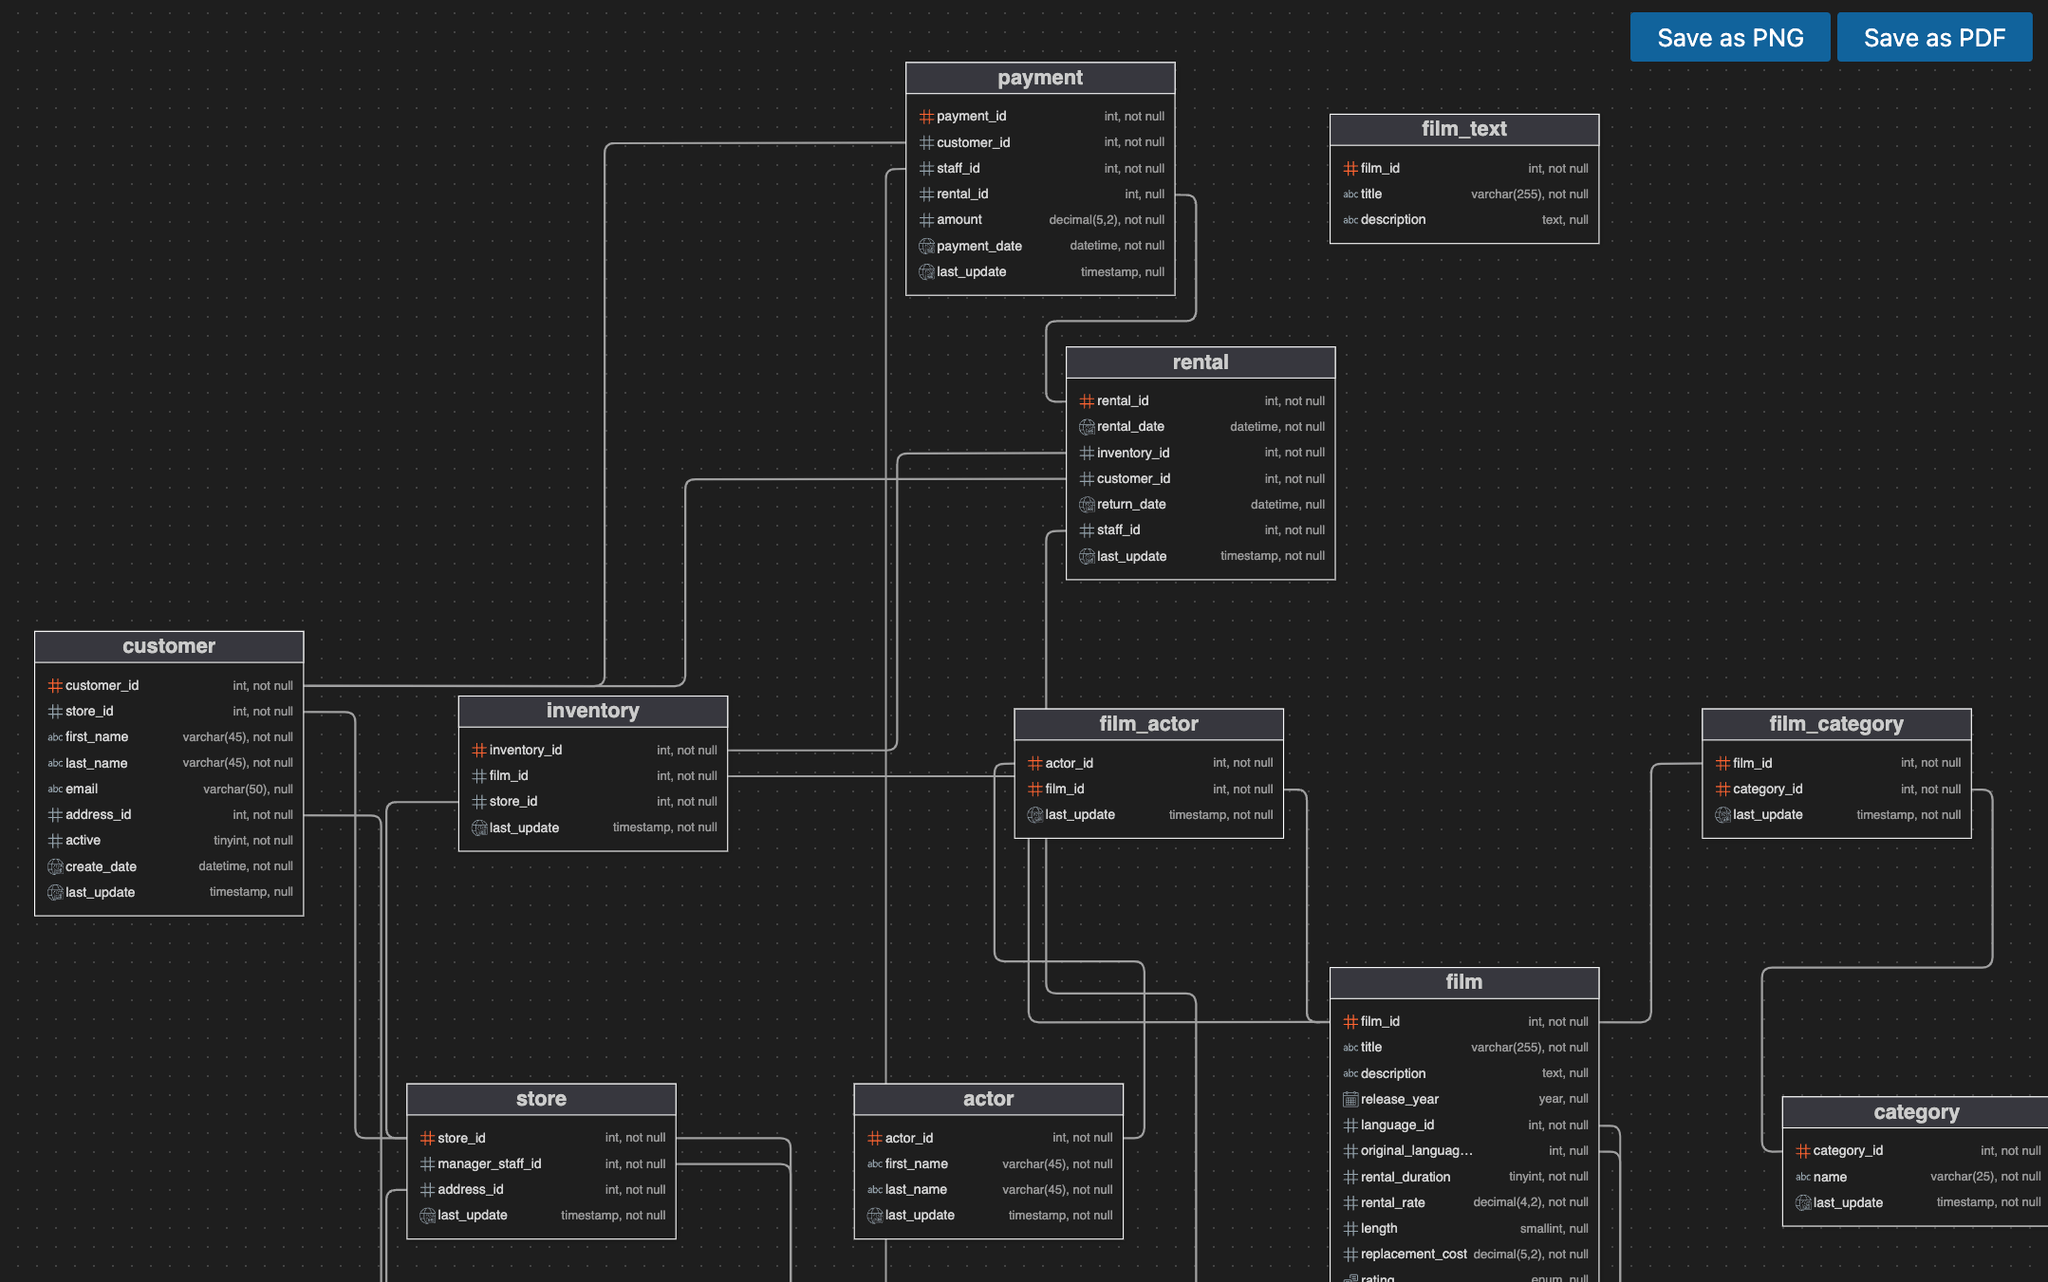Image resolution: width=2048 pixels, height=1282 pixels.
Task: Click the film table title
Action: (1464, 982)
